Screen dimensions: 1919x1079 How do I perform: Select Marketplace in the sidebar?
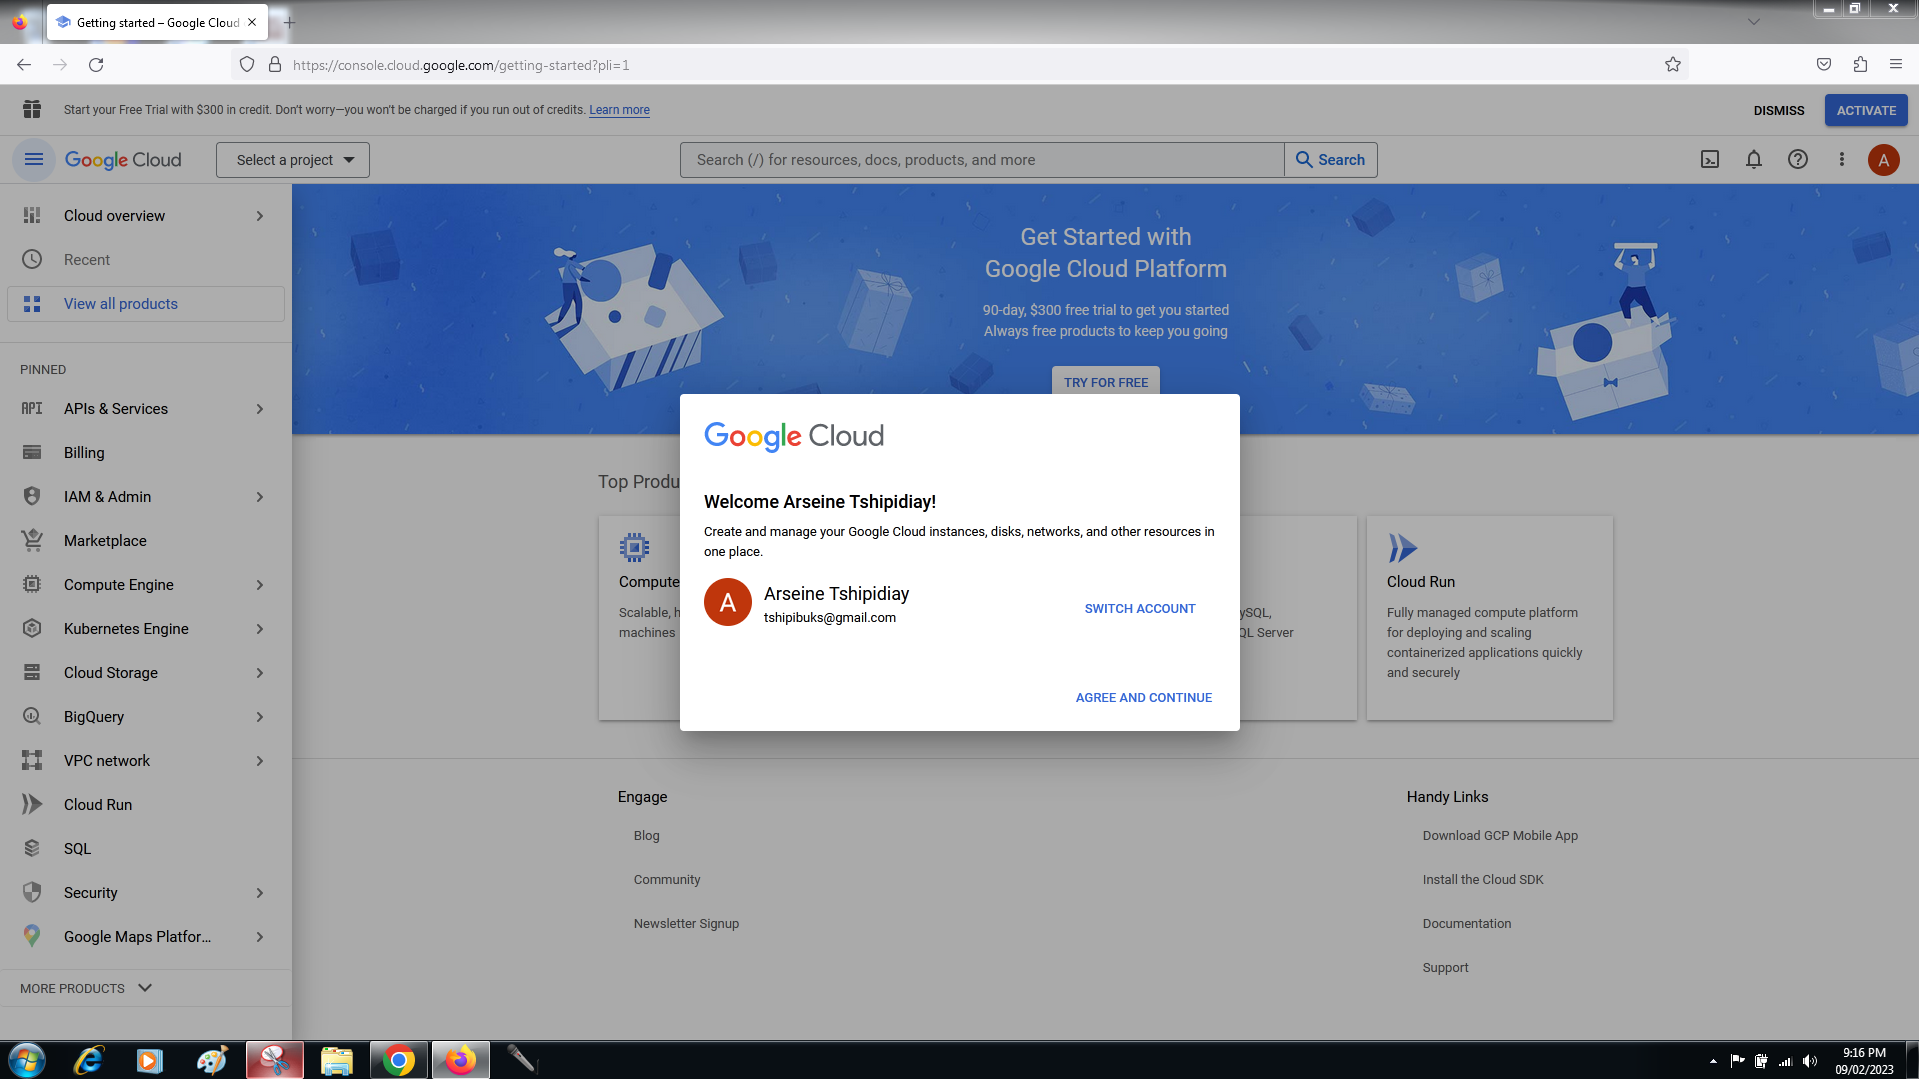point(105,541)
